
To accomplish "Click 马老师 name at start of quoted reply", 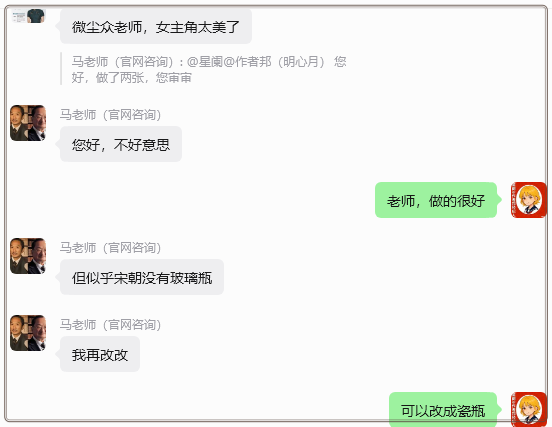I will [89, 62].
